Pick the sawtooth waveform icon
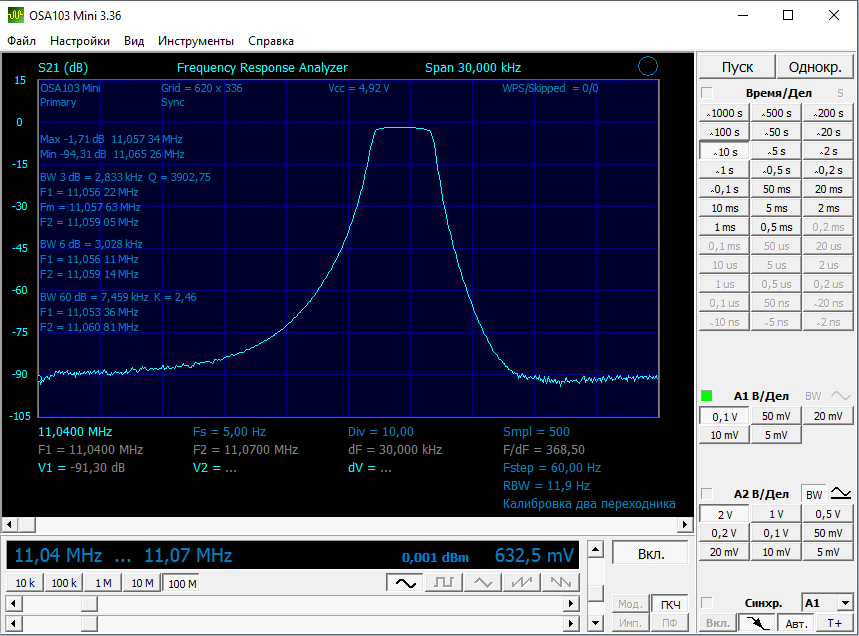The height and width of the screenshot is (636, 859). click(522, 582)
